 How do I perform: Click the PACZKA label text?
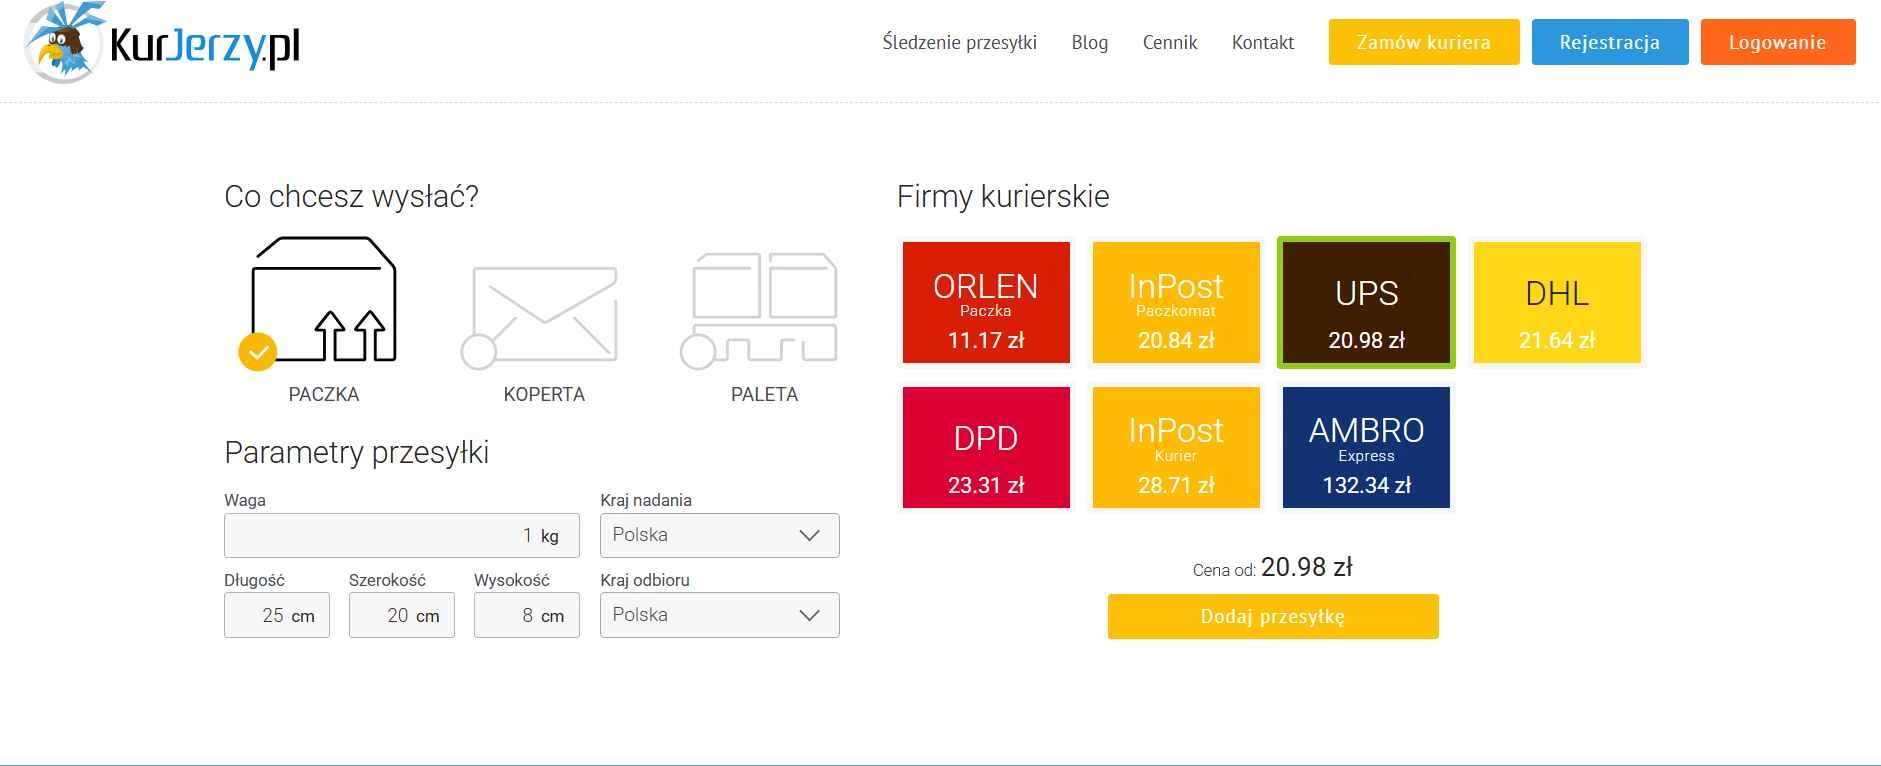(x=324, y=394)
